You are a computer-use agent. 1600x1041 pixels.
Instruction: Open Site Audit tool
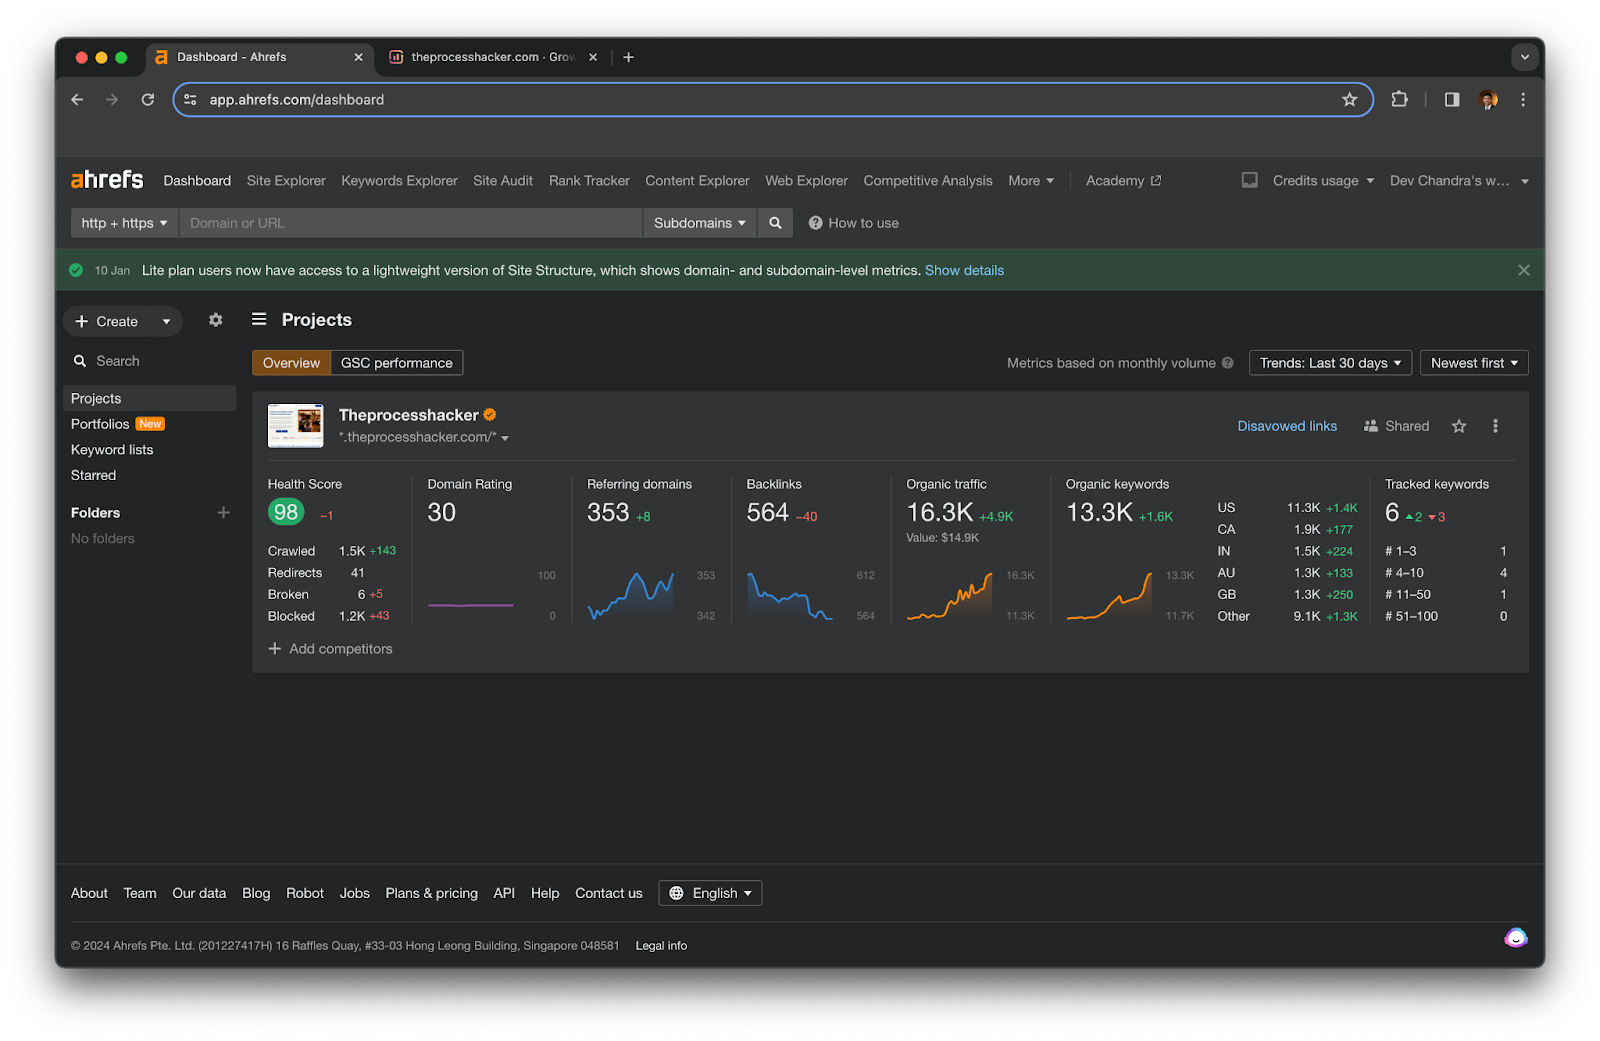click(x=503, y=181)
